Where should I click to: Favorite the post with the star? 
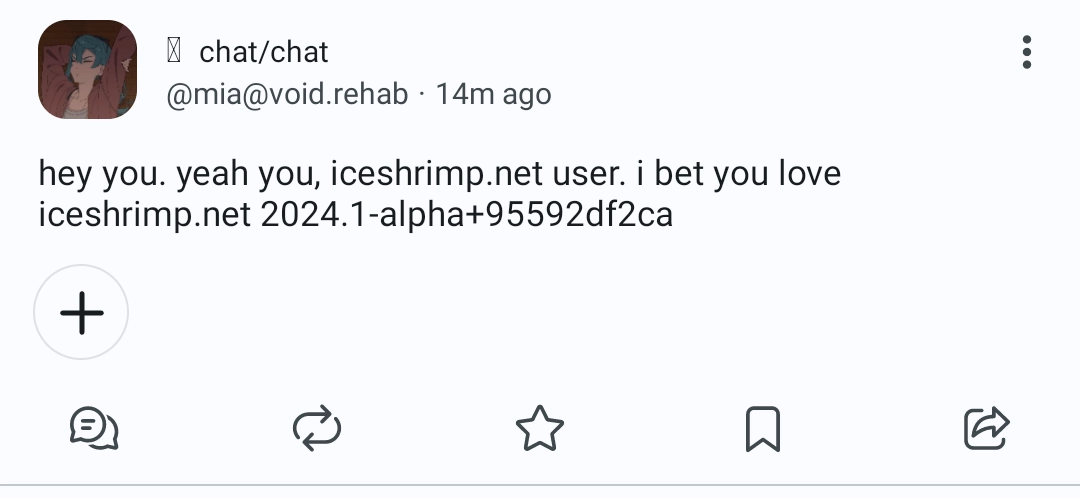pyautogui.click(x=540, y=429)
